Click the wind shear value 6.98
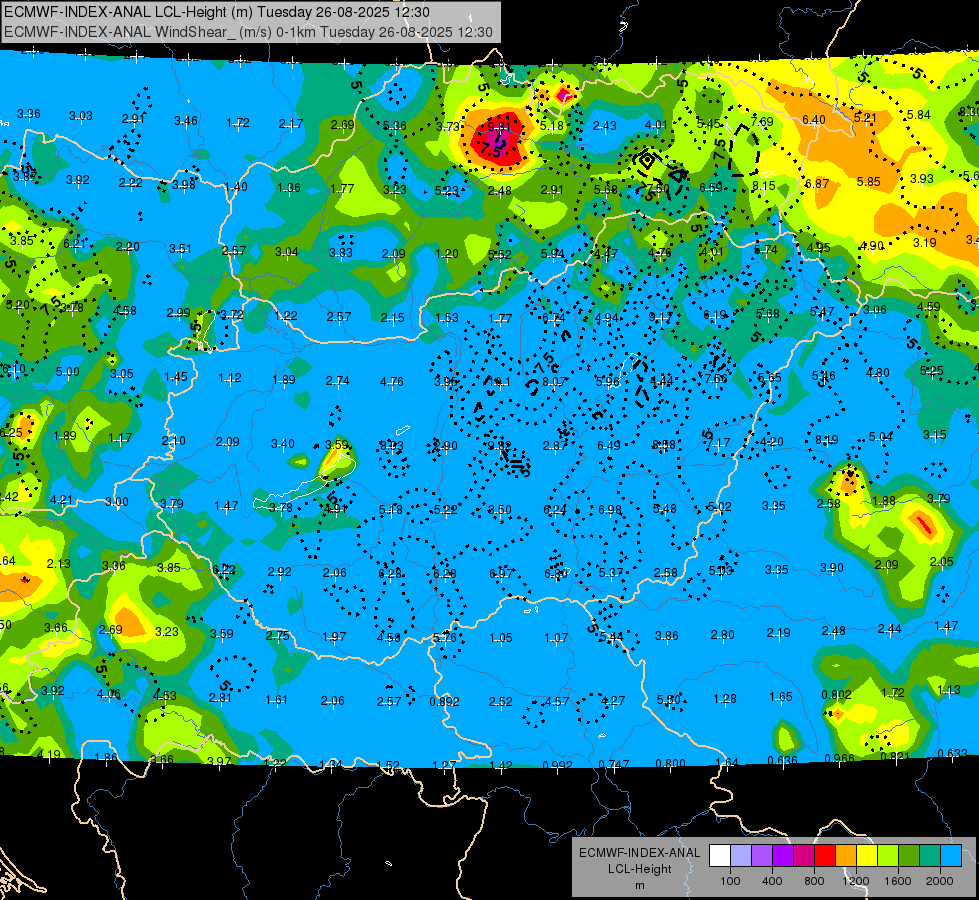The image size is (979, 900). tap(610, 510)
